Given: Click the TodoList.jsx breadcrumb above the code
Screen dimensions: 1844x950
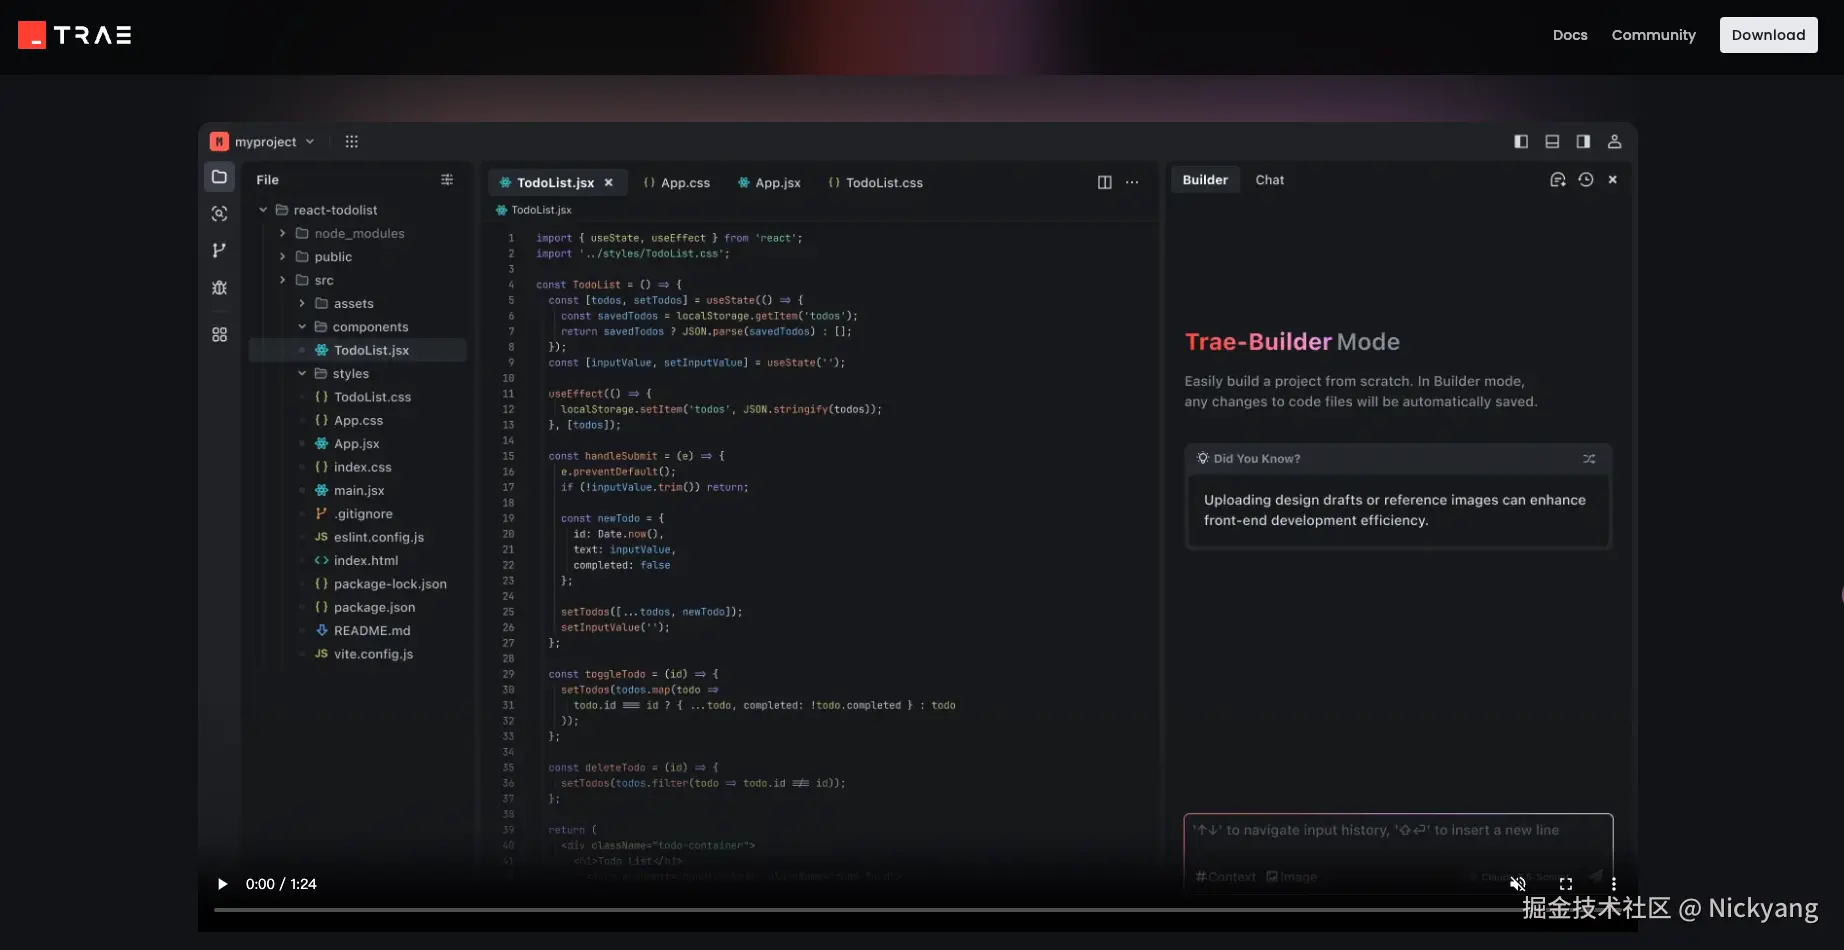Looking at the screenshot, I should pyautogui.click(x=534, y=210).
